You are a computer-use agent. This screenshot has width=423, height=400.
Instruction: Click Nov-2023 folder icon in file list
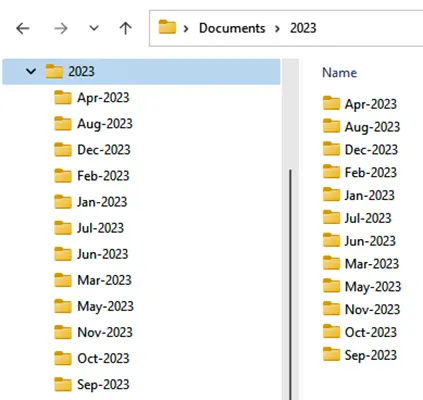[331, 308]
